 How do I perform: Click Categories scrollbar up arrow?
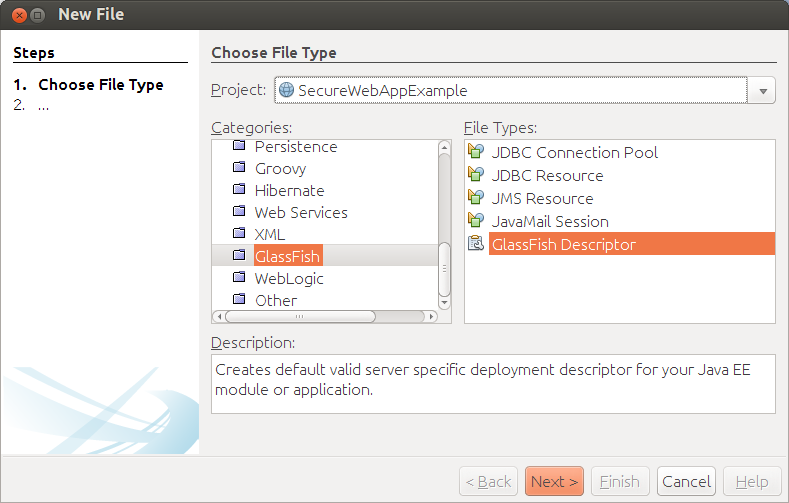pyautogui.click(x=444, y=147)
